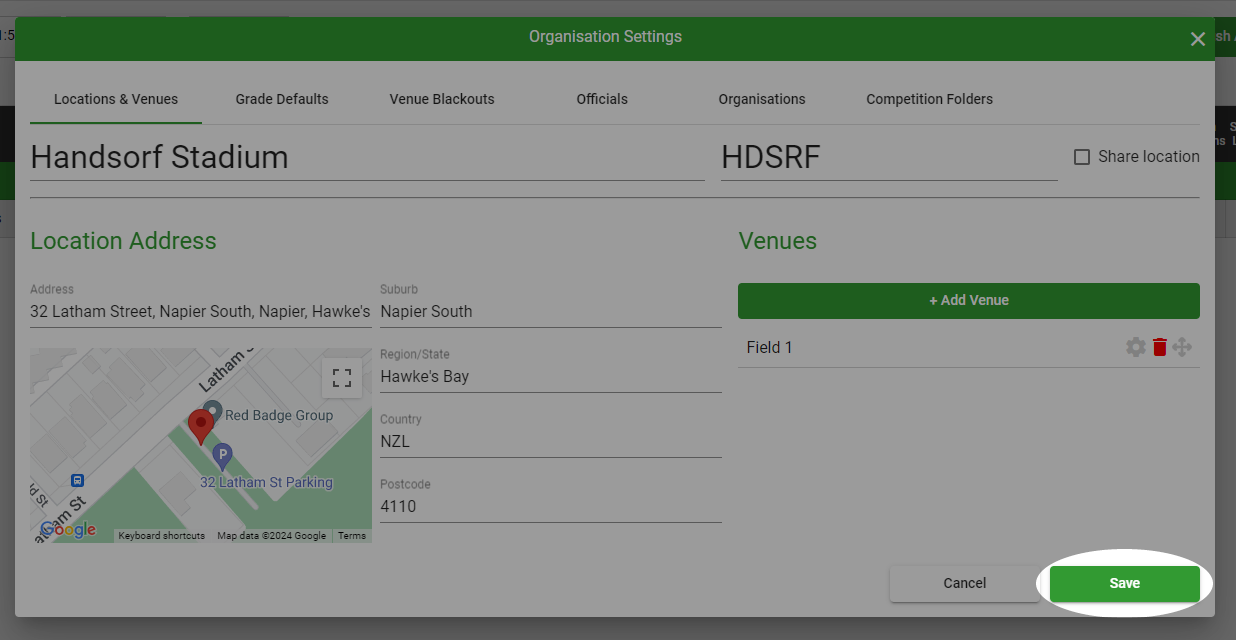Select the Field 1 venue row
This screenshot has height=640, width=1236.
tap(969, 347)
